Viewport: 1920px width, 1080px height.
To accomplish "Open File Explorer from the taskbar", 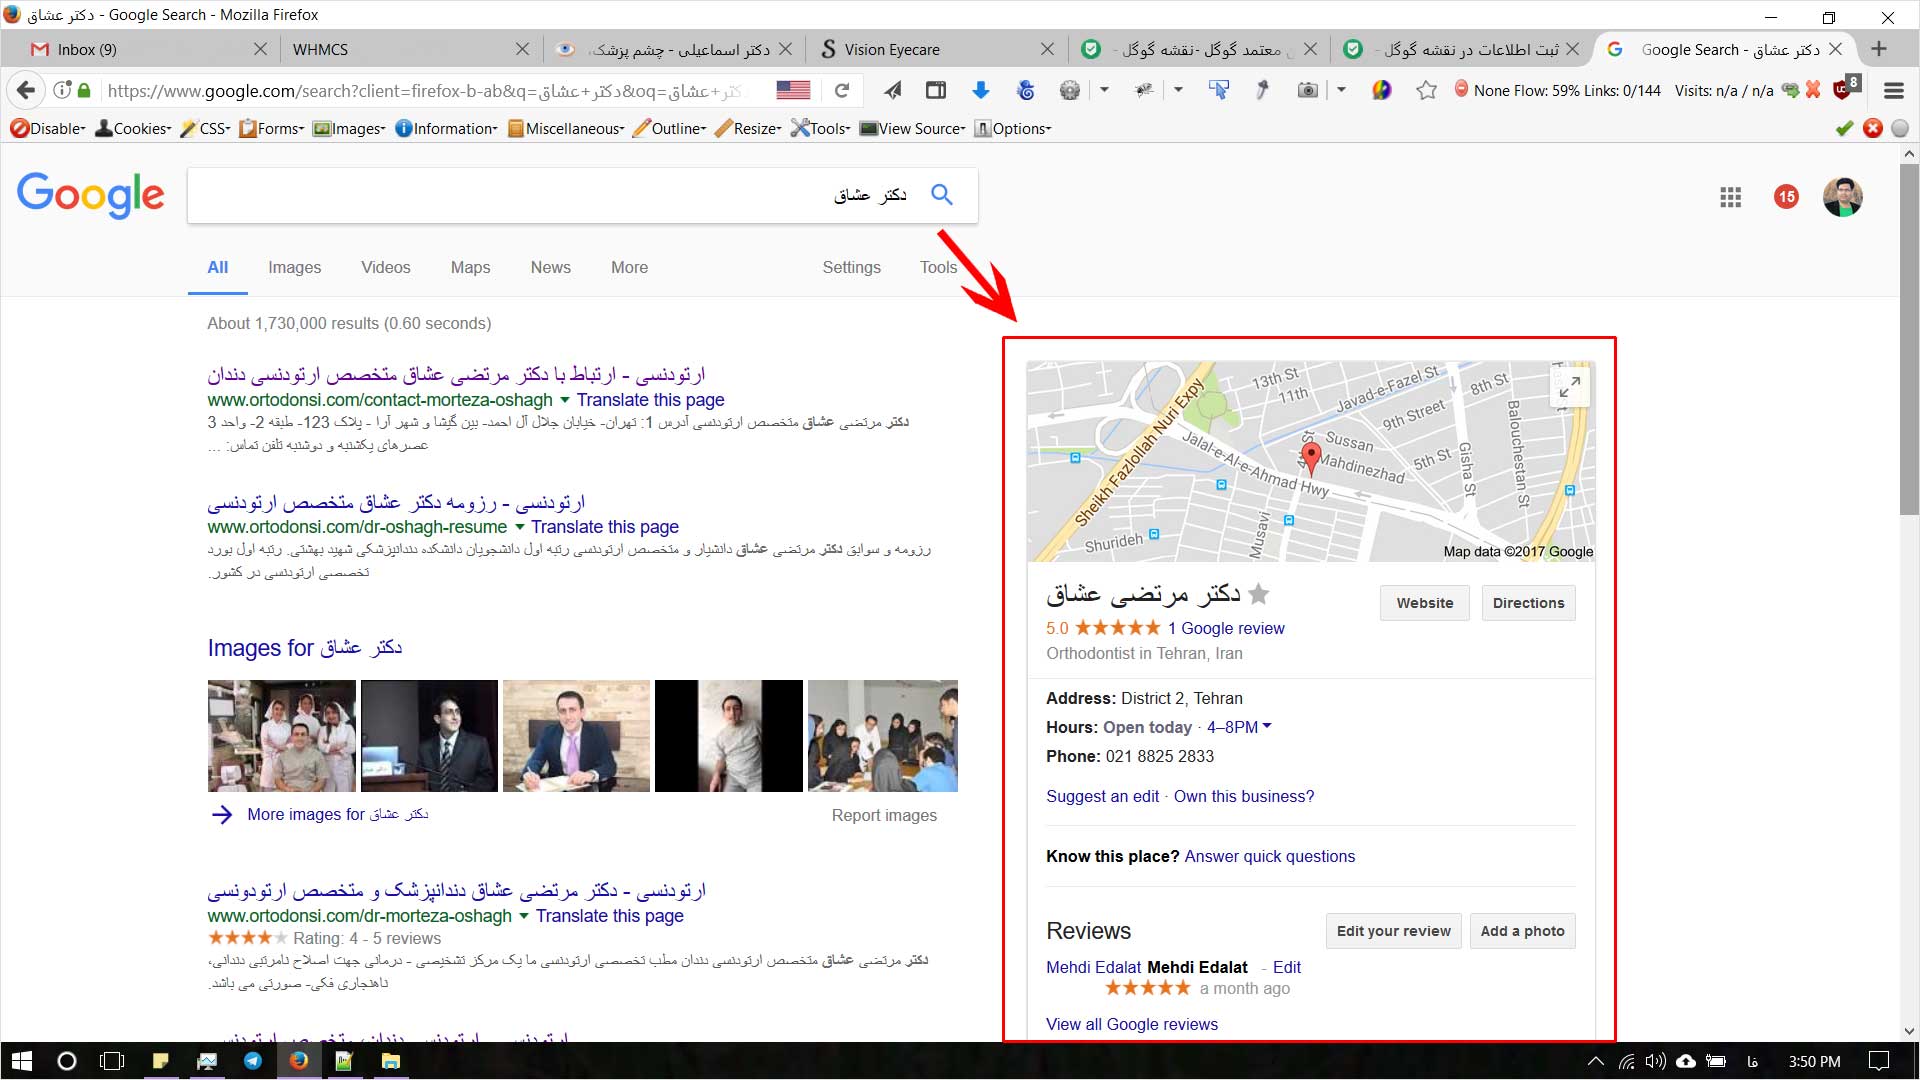I will (x=391, y=1061).
